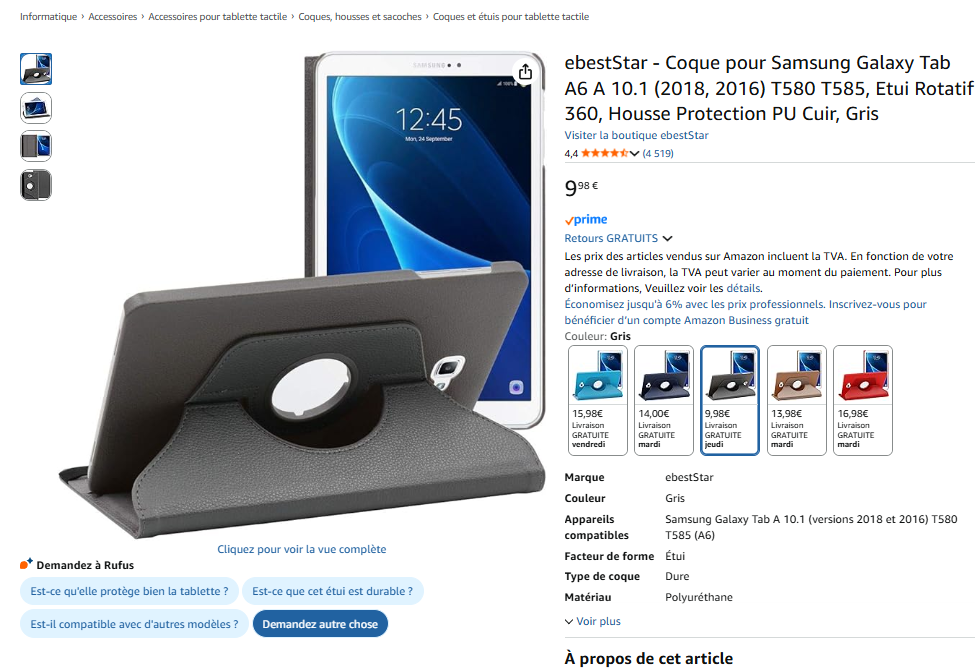Select the third open-case thumbnail
This screenshot has width=978, height=672.
(x=36, y=147)
